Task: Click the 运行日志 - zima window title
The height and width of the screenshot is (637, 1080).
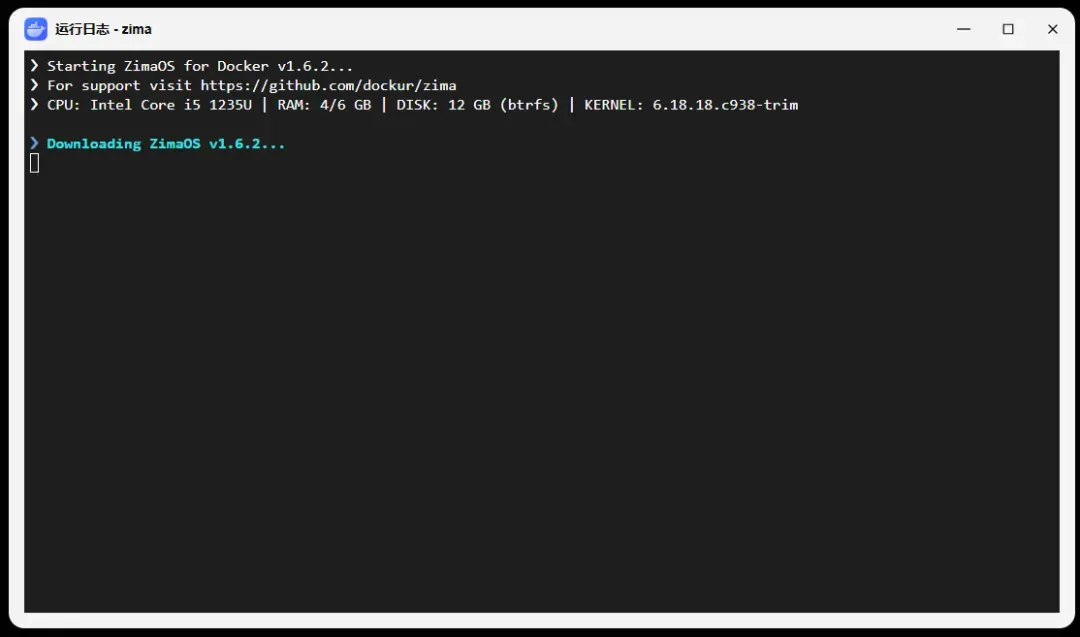Action: coord(103,29)
